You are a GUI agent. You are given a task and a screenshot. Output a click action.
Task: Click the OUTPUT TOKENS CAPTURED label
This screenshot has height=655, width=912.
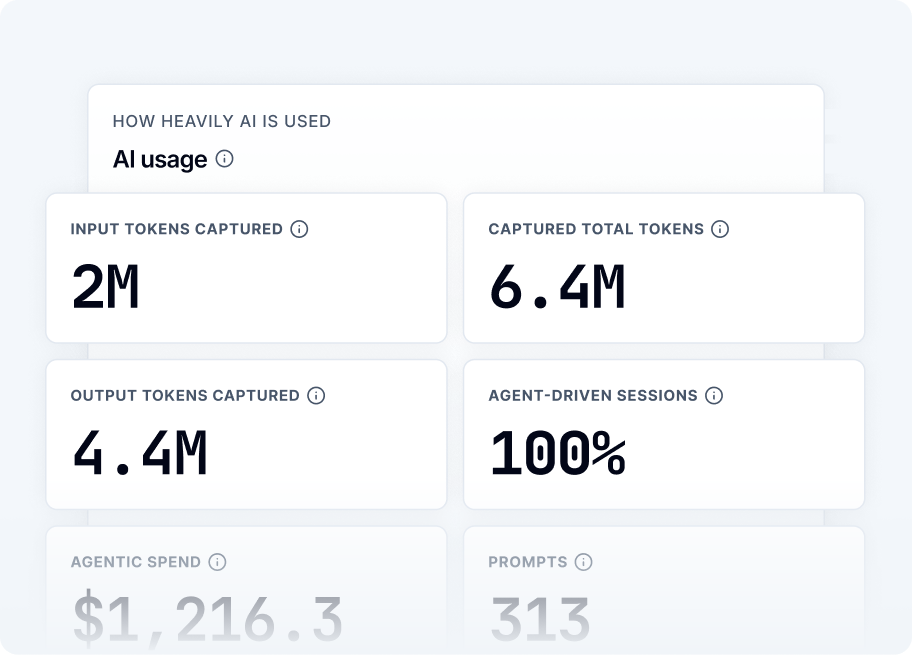point(185,396)
